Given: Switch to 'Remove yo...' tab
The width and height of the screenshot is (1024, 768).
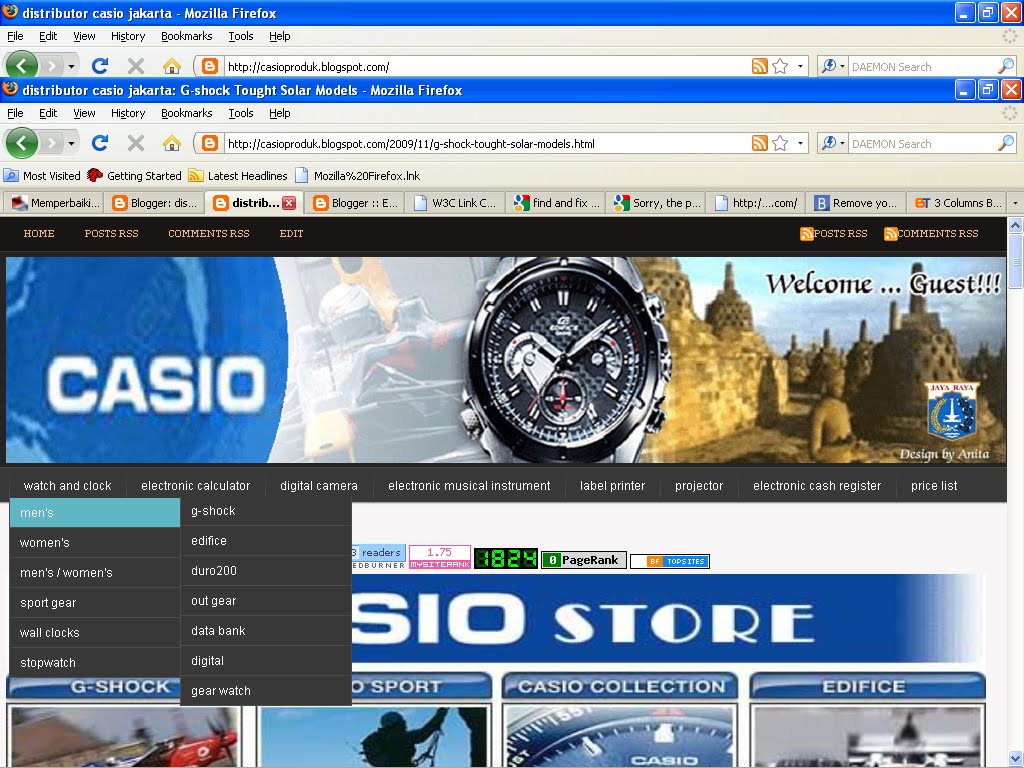Looking at the screenshot, I should click(856, 203).
